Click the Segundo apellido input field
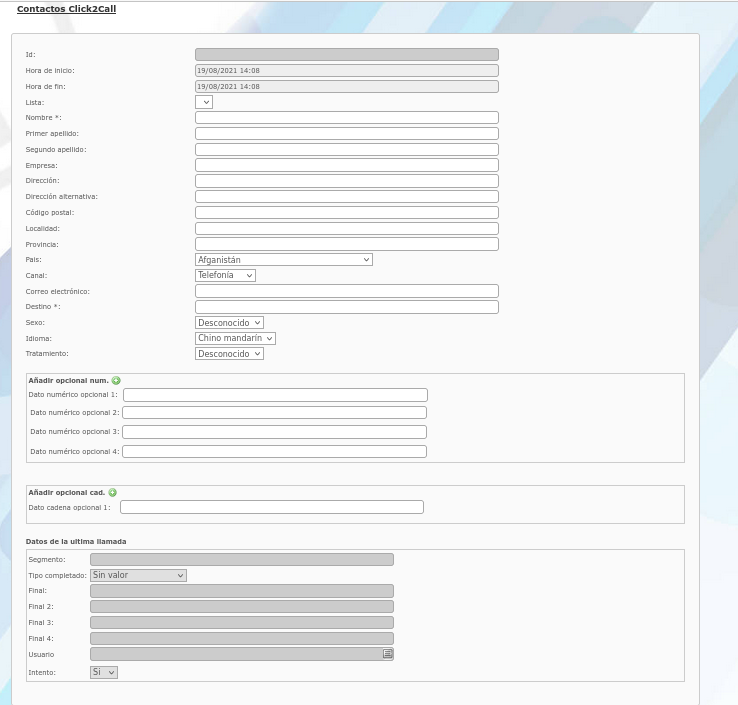 click(x=347, y=150)
